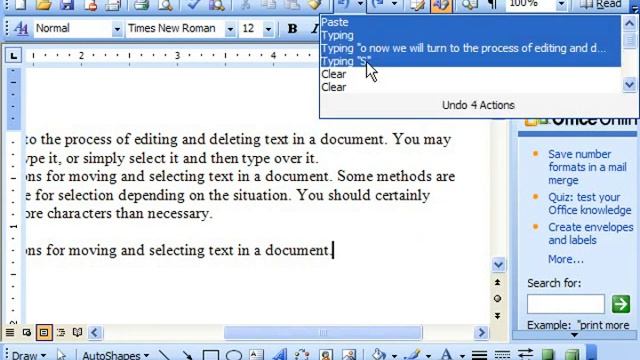Insert Picture from file icon
The height and width of the screenshot is (360, 640).
tap(349, 354)
